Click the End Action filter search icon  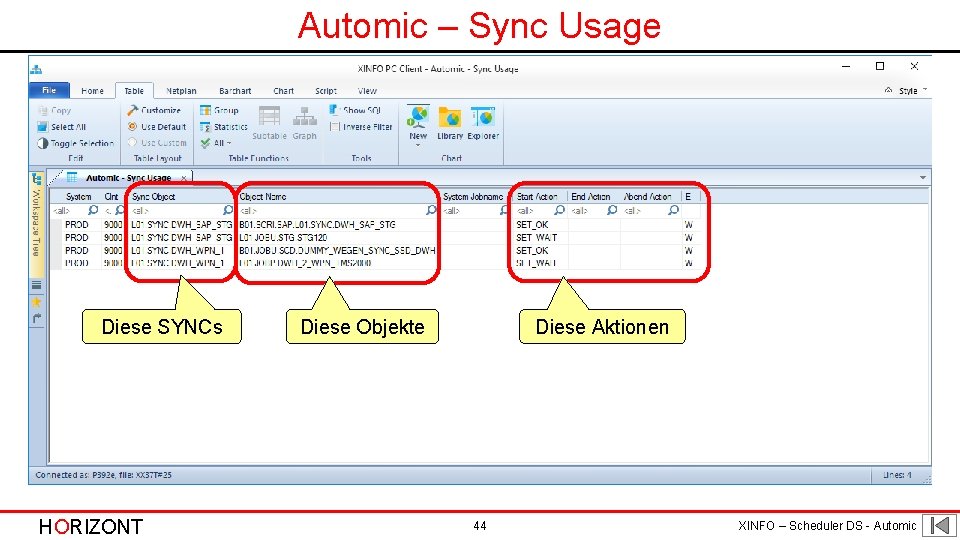pyautogui.click(x=612, y=211)
